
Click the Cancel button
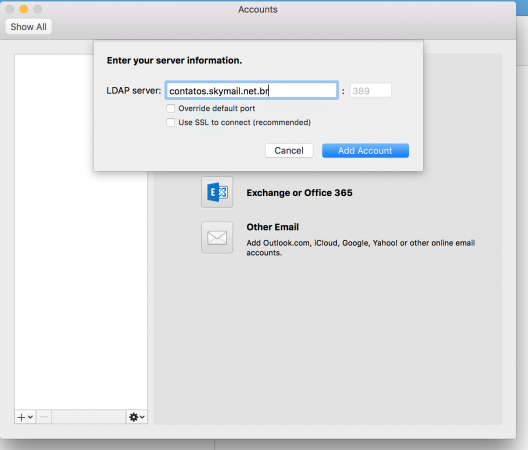click(289, 151)
